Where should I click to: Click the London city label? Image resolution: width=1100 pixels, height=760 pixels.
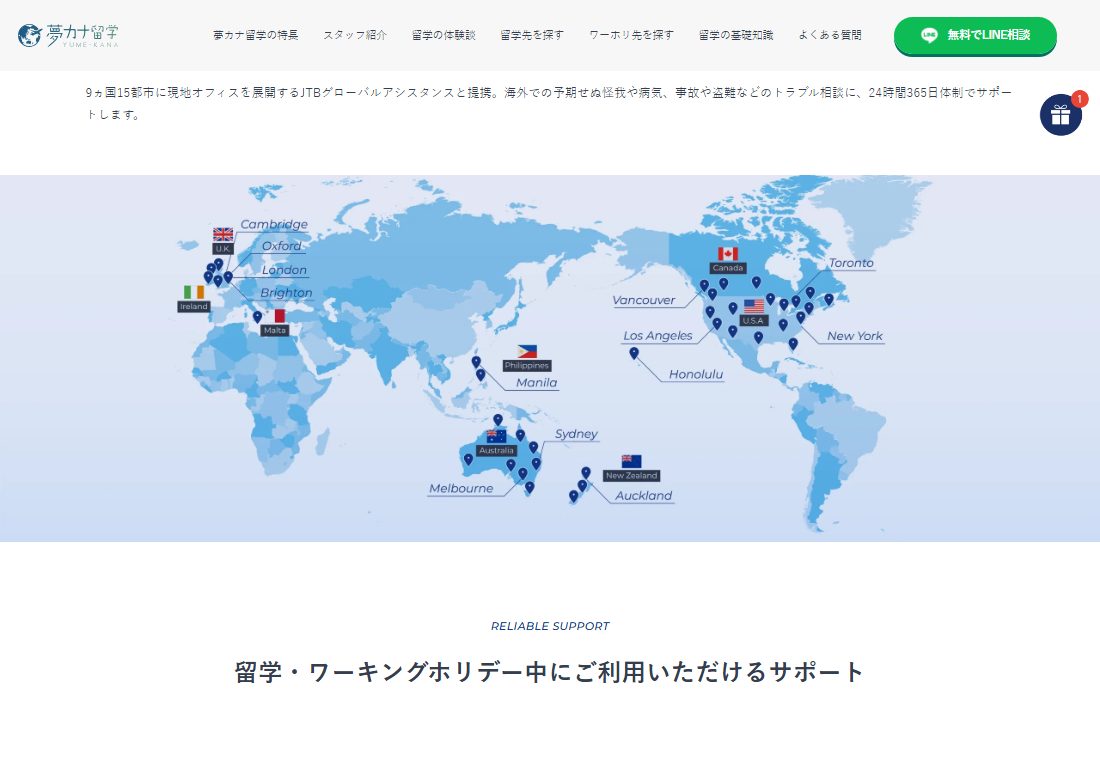click(284, 269)
